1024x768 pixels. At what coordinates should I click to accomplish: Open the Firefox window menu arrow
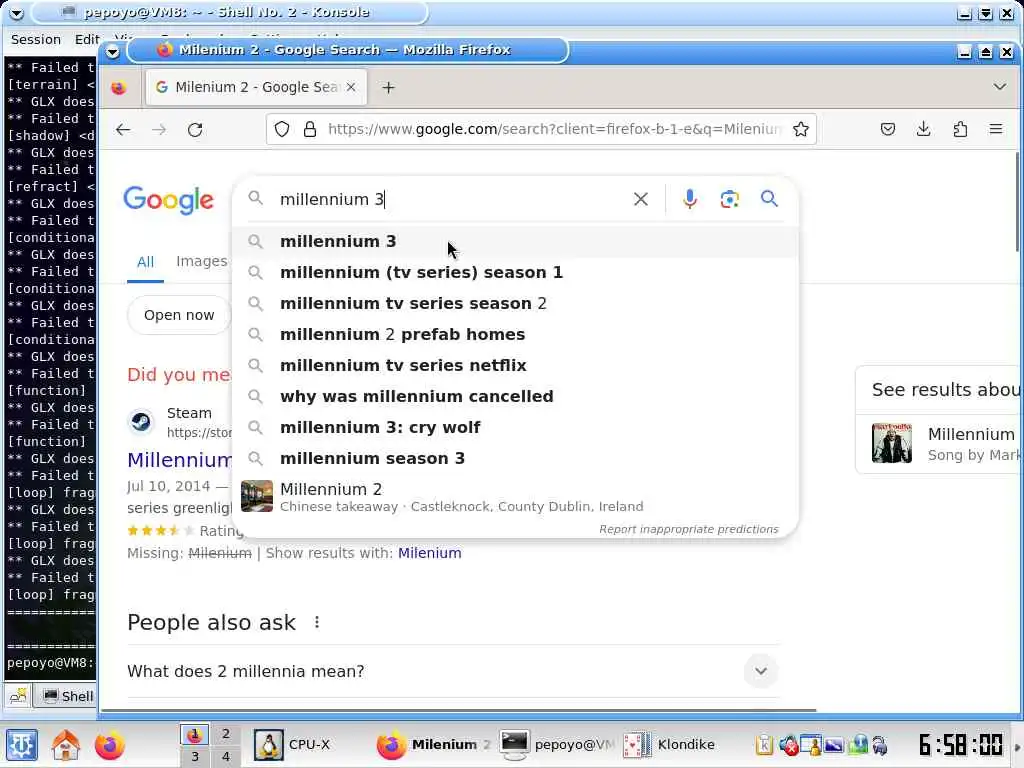(112, 52)
